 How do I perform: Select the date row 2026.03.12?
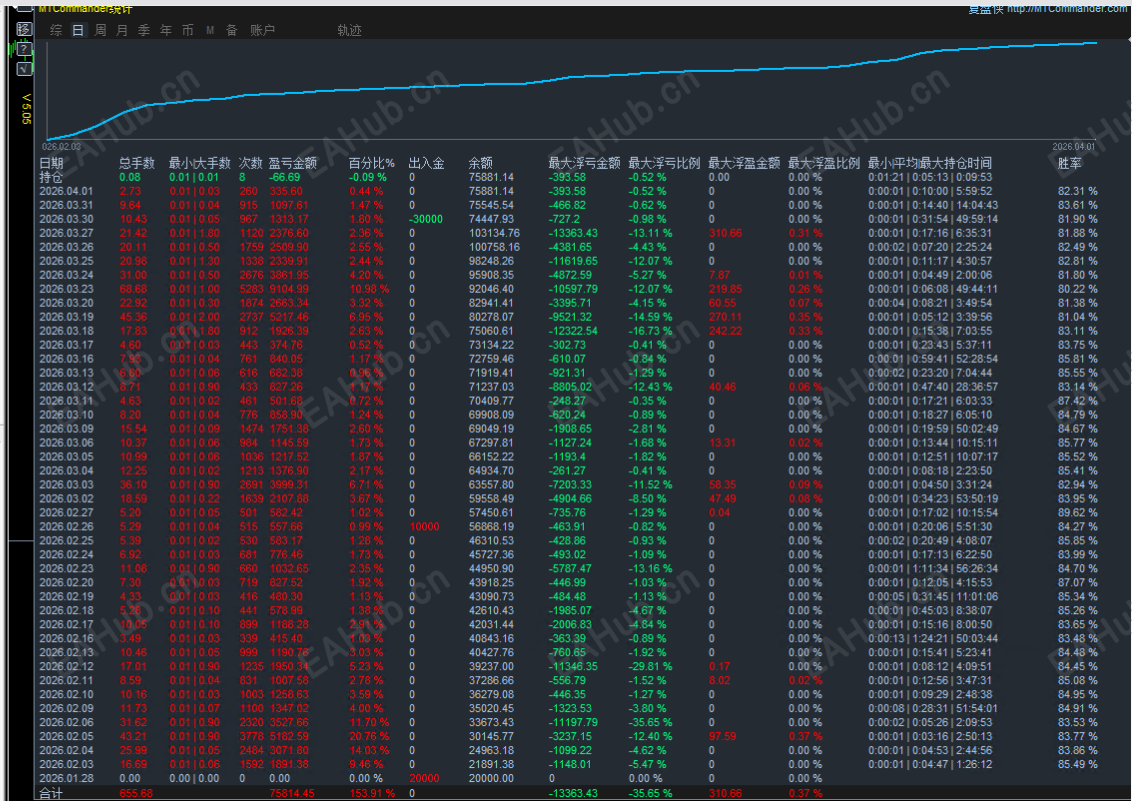click(x=66, y=387)
